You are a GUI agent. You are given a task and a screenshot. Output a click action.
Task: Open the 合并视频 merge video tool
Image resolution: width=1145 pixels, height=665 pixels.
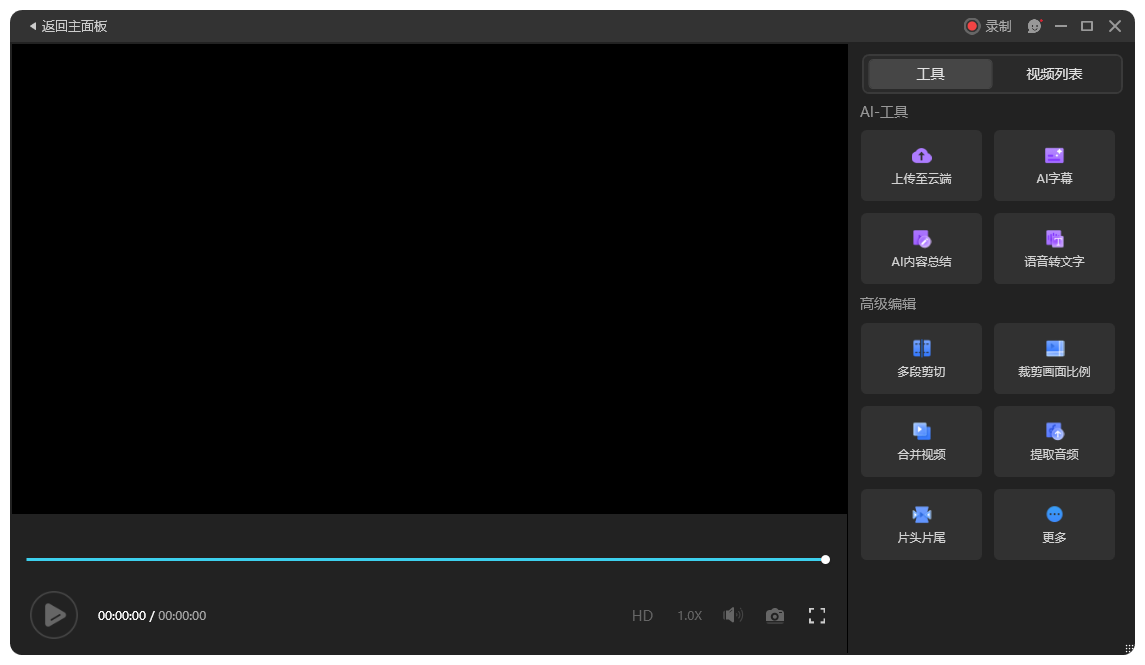point(921,442)
